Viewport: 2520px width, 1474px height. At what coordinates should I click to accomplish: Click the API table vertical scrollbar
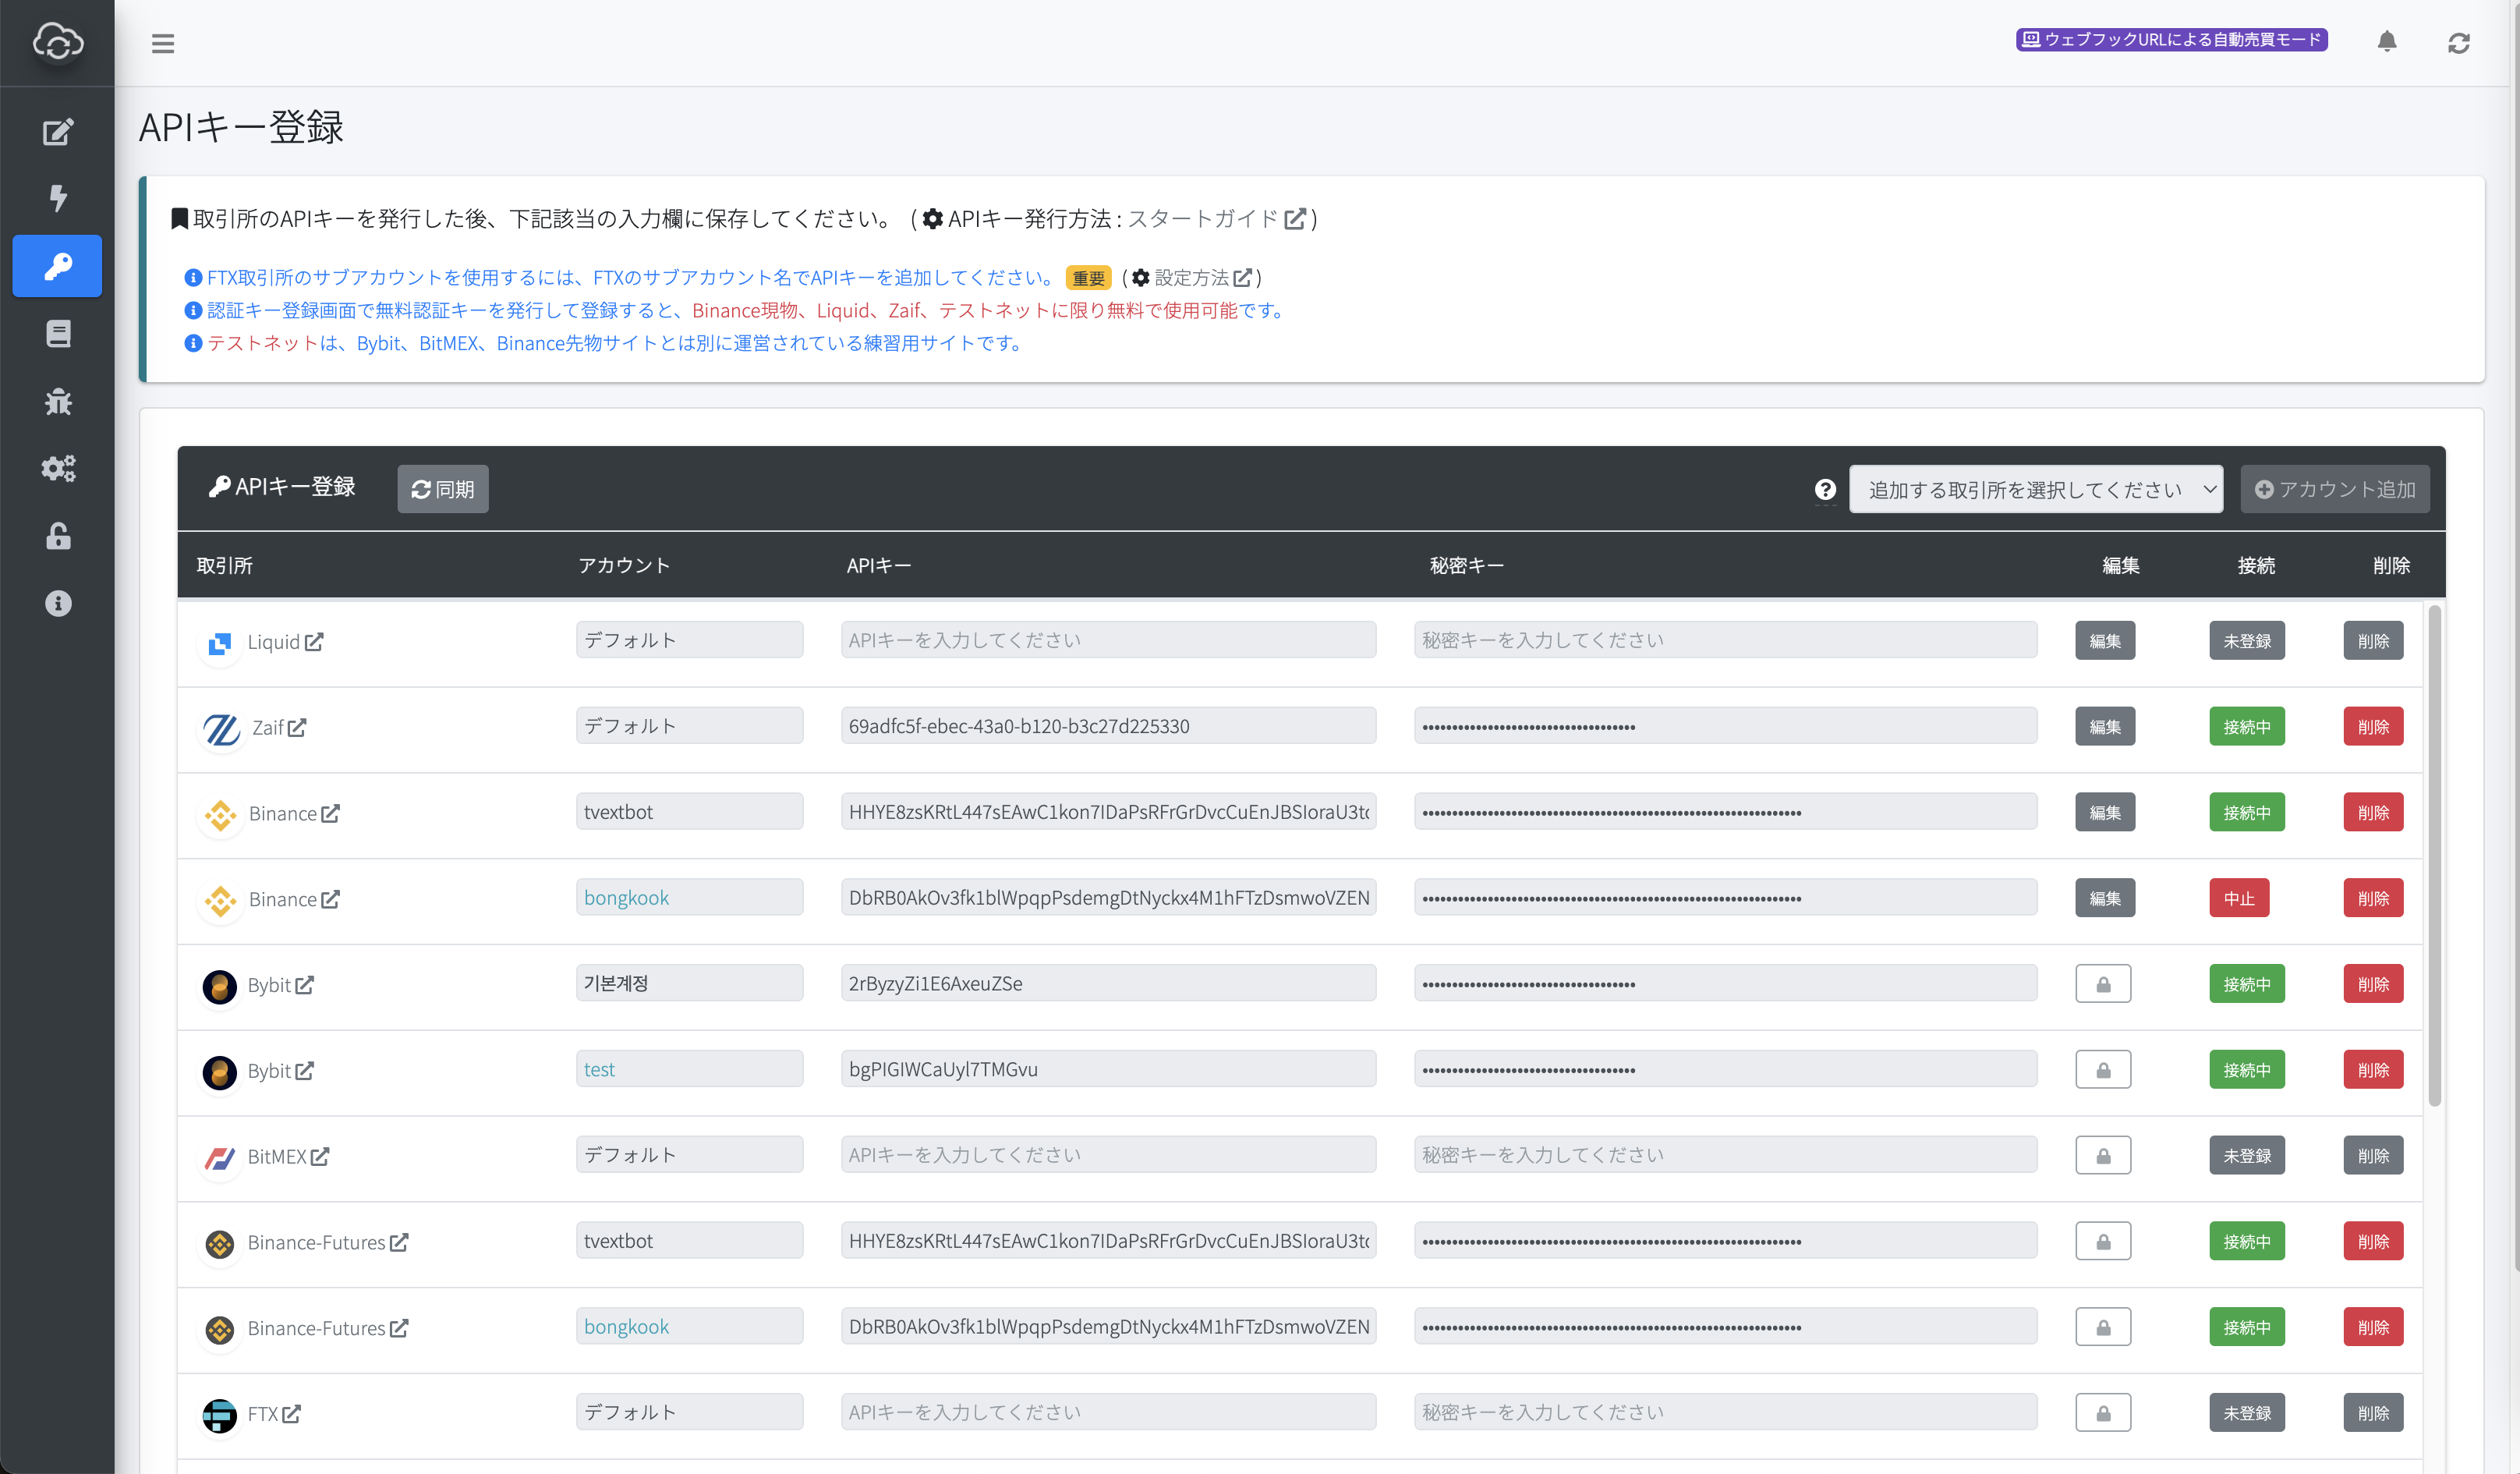point(2434,856)
